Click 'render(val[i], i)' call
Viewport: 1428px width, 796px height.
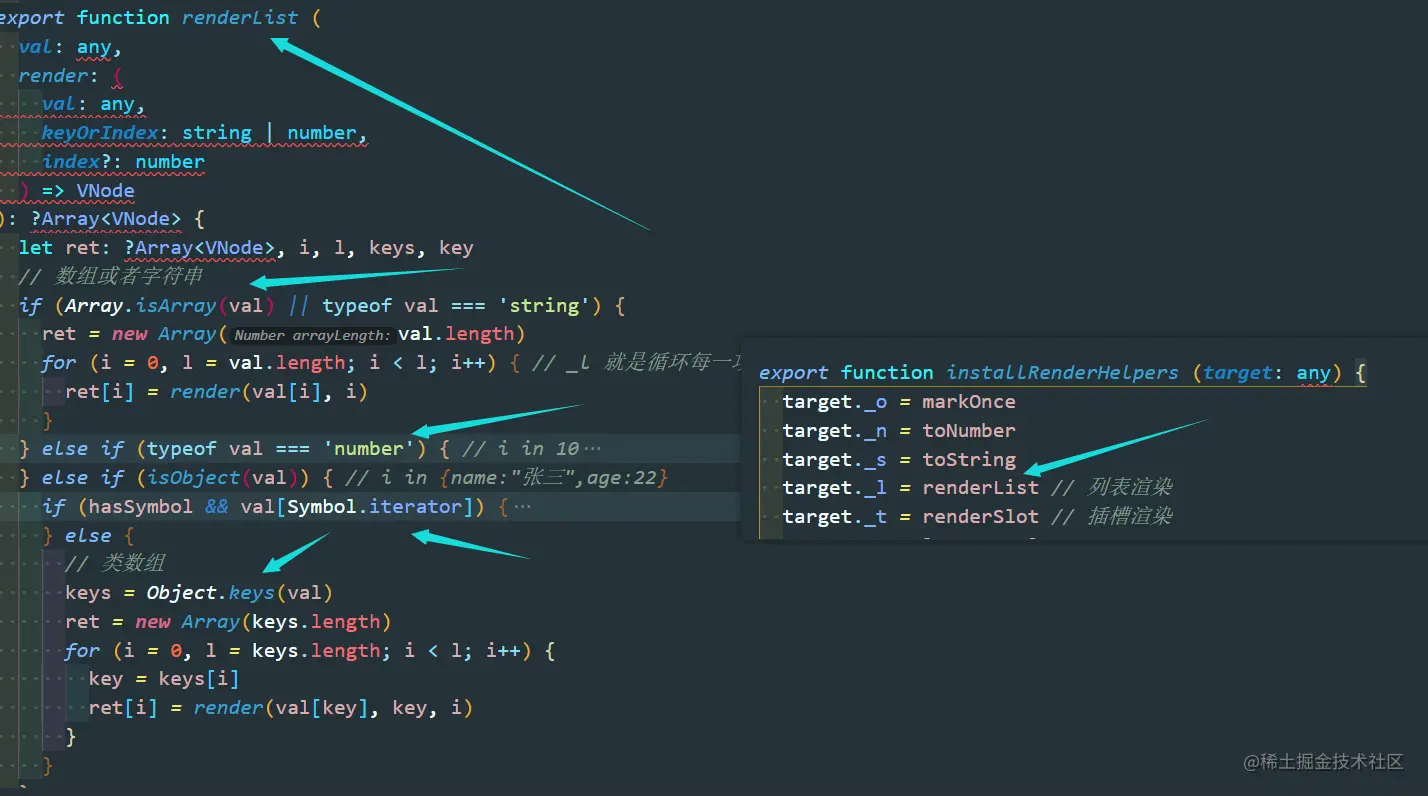(269, 392)
